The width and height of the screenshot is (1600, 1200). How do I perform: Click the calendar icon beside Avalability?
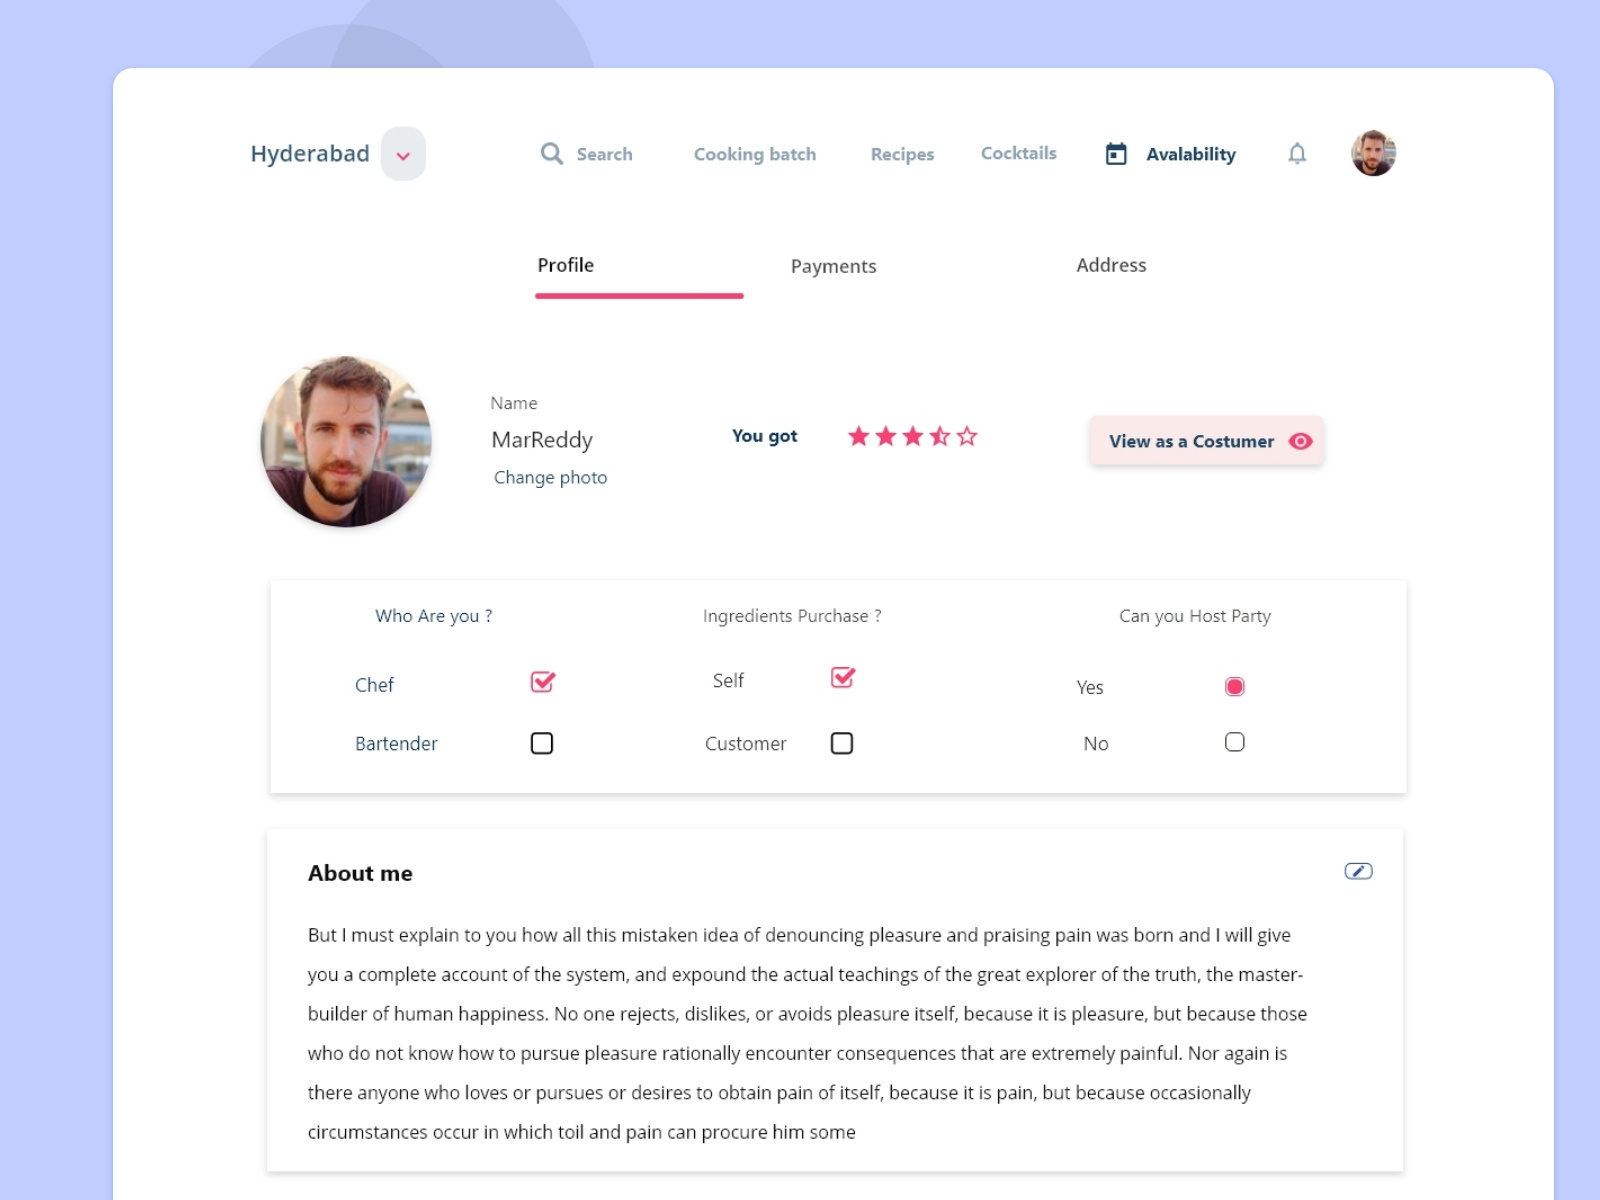coord(1116,154)
